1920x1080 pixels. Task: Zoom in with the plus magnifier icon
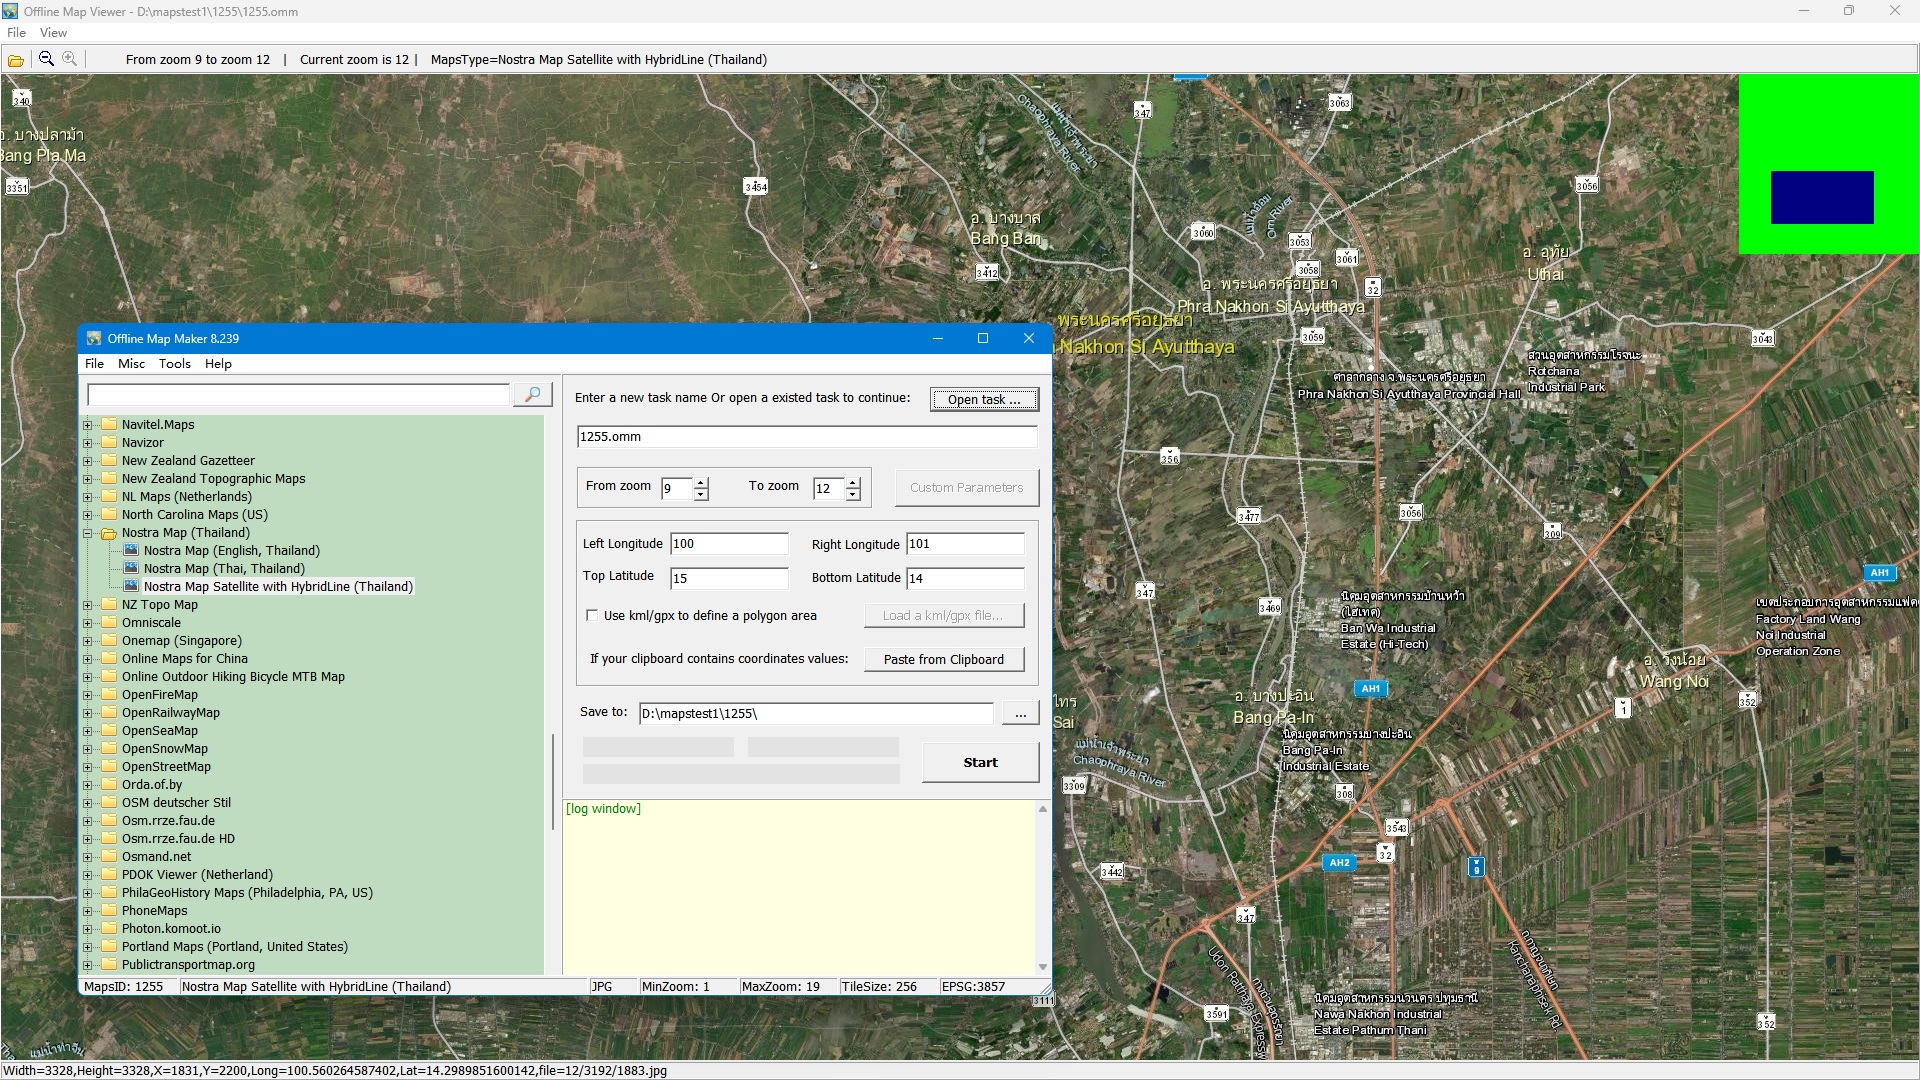[70, 59]
